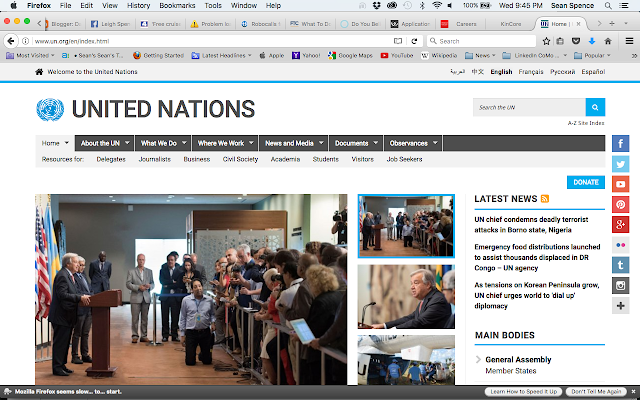Click Learn How to Speed It Up
Viewport: 640px width, 400px height.
[524, 391]
